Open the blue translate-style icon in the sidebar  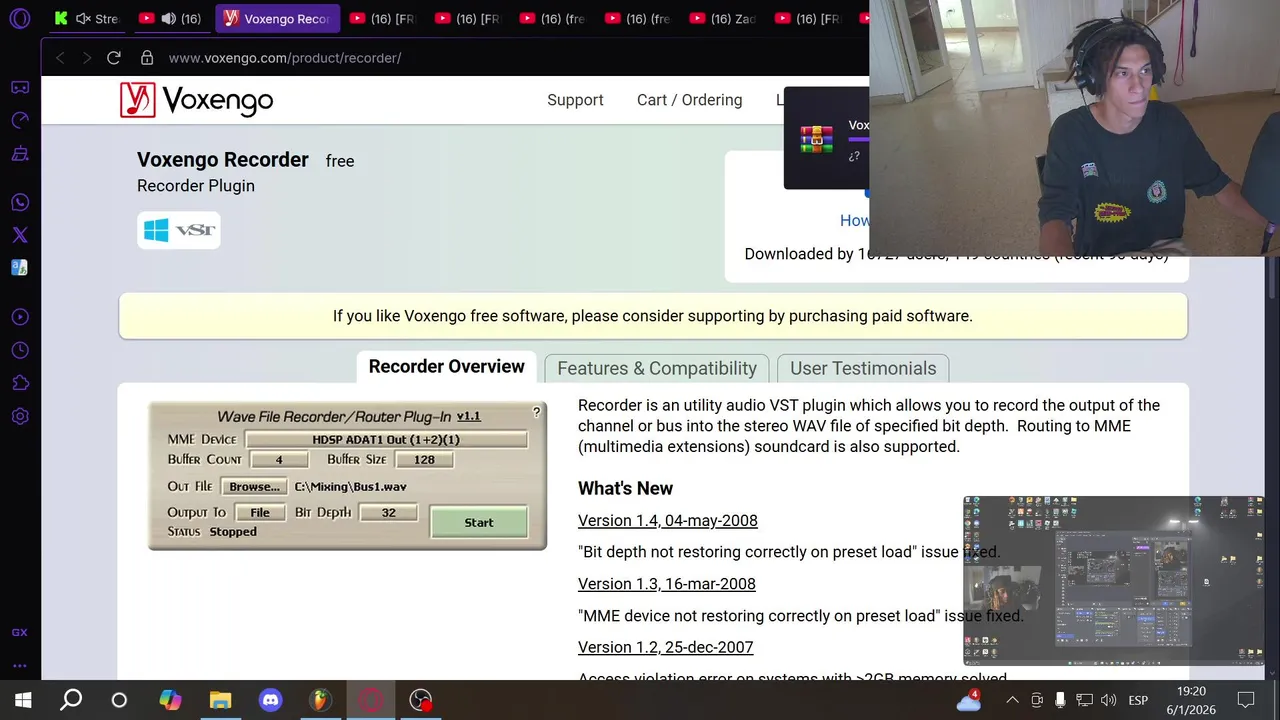[x=19, y=268]
